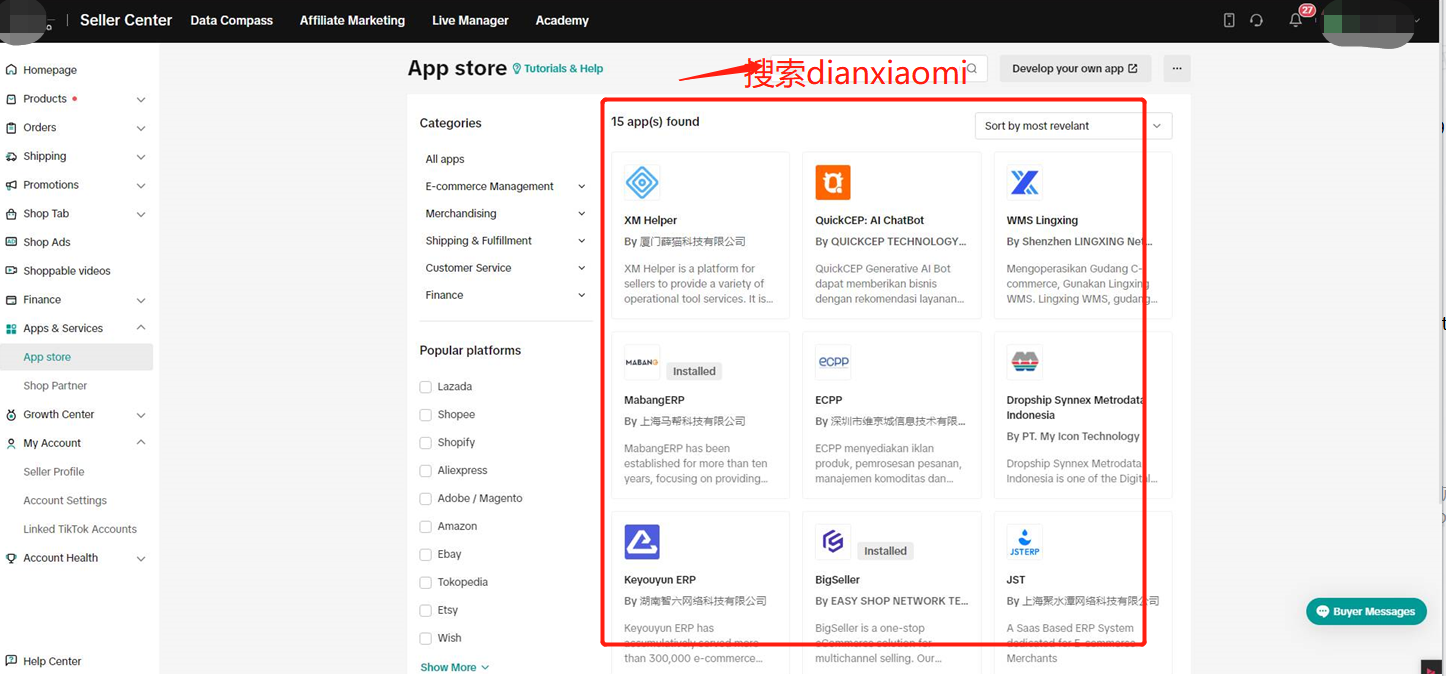
Task: Check the Tokopedia platform checkbox
Action: [x=426, y=583]
